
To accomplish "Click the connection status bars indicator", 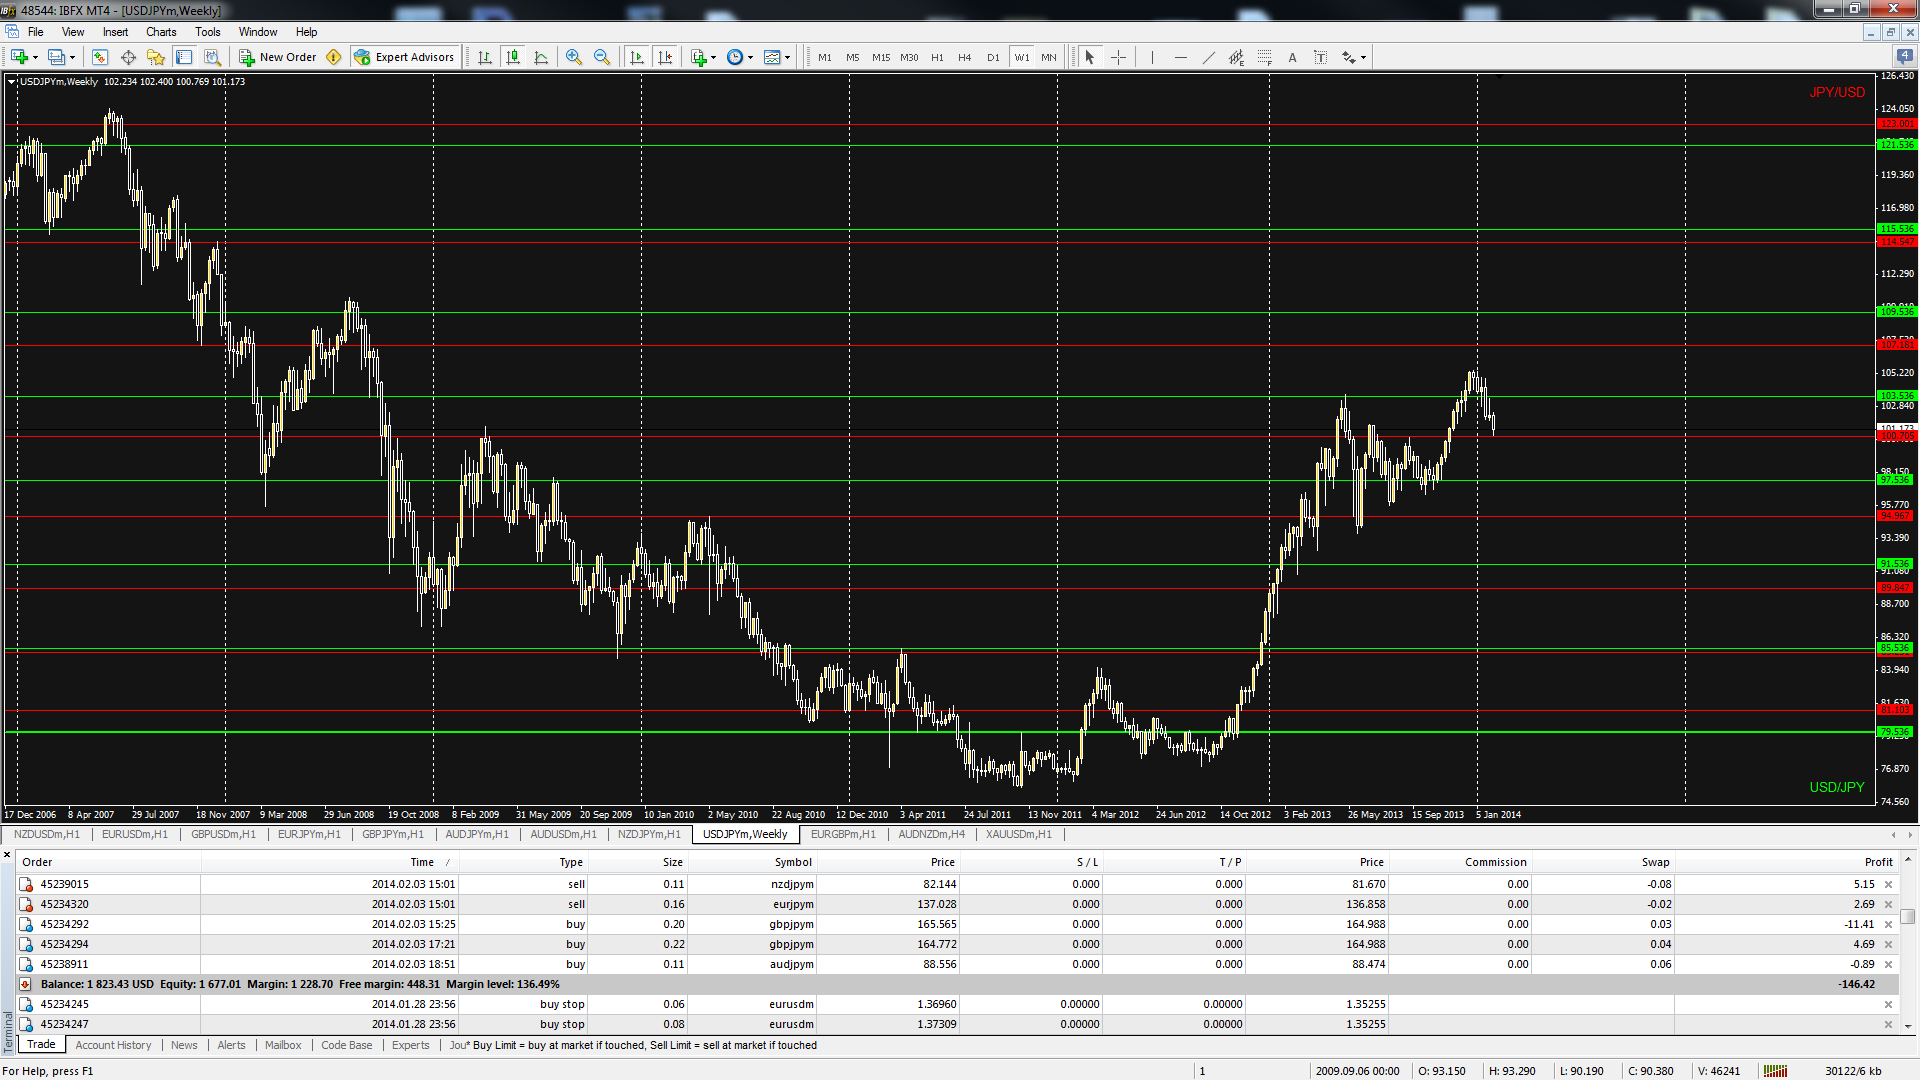I will [x=1776, y=1071].
